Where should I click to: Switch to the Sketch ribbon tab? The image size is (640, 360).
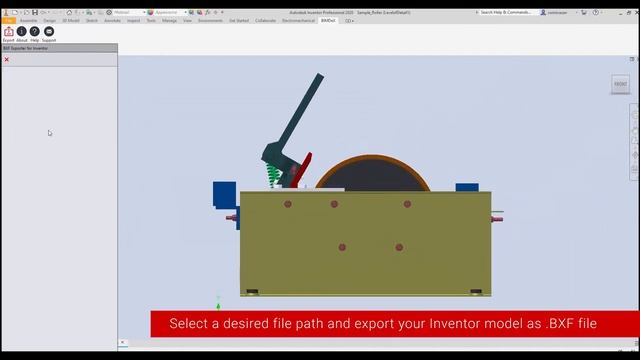pos(92,20)
